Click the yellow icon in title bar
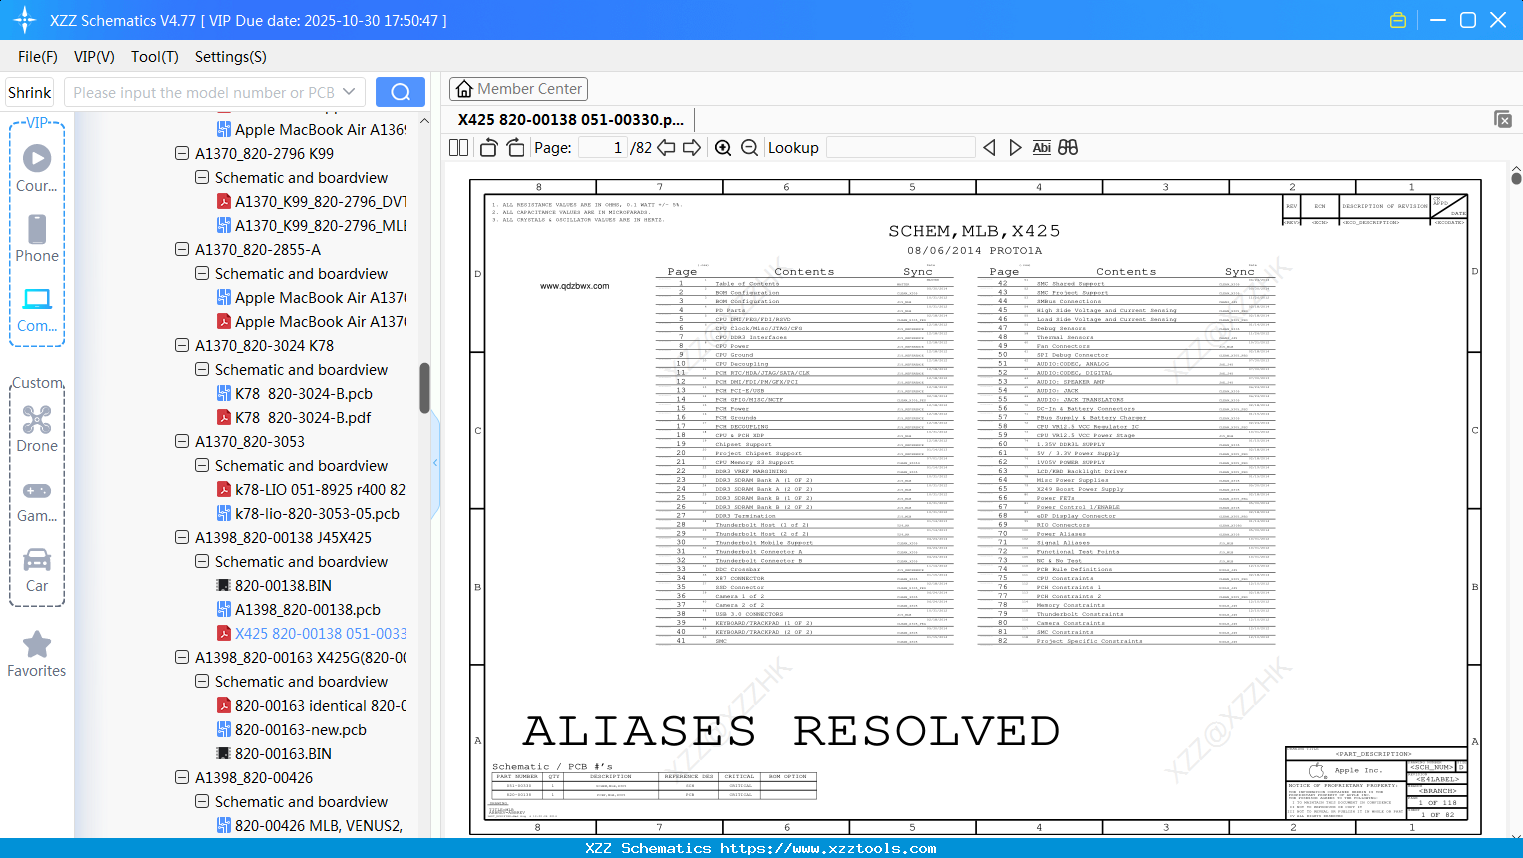The image size is (1523, 858). pyautogui.click(x=1398, y=20)
